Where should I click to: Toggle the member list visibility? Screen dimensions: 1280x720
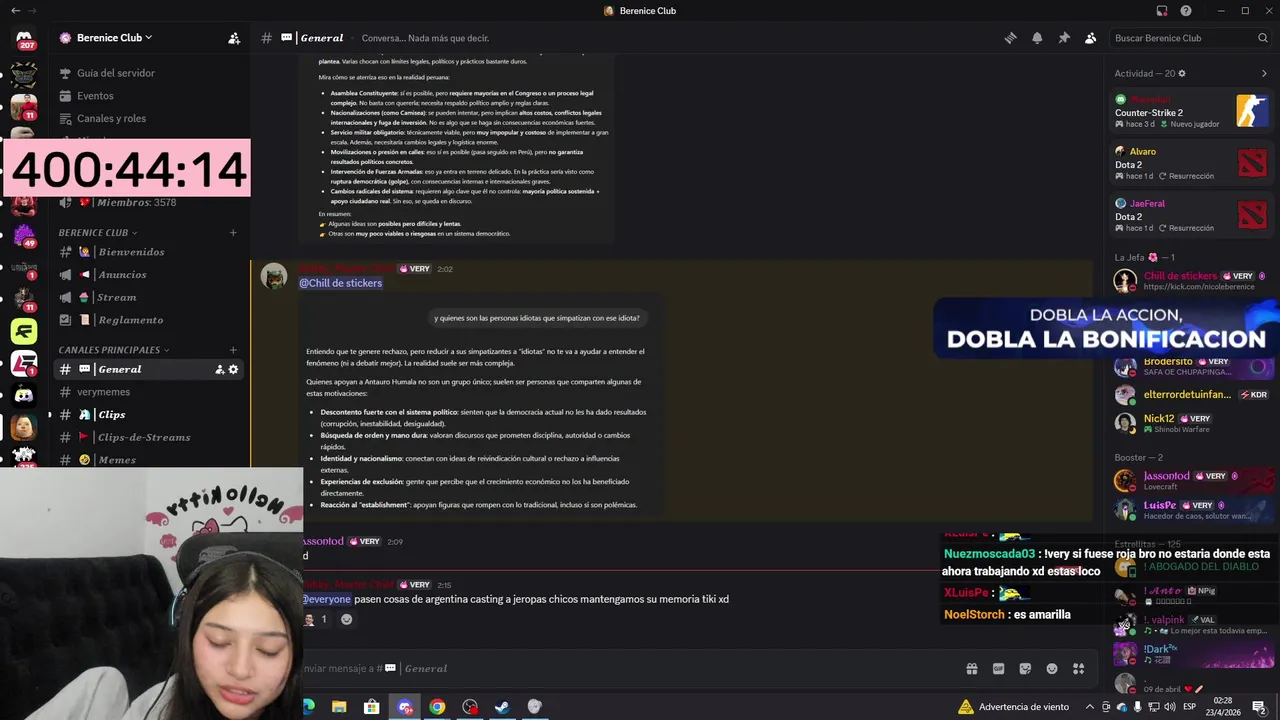[x=1091, y=38]
